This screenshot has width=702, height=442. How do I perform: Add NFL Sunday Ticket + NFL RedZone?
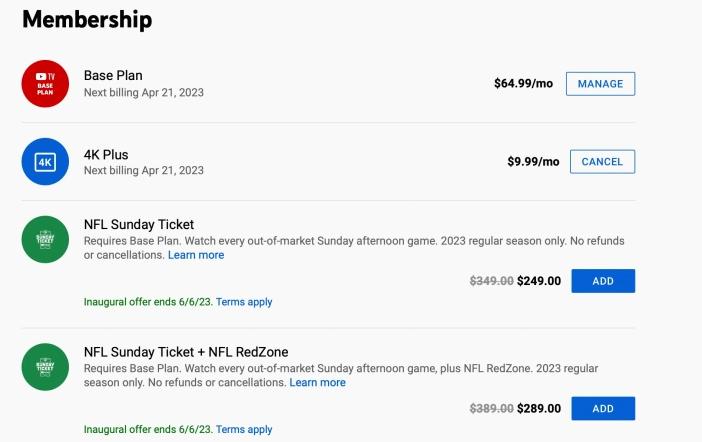pos(603,408)
